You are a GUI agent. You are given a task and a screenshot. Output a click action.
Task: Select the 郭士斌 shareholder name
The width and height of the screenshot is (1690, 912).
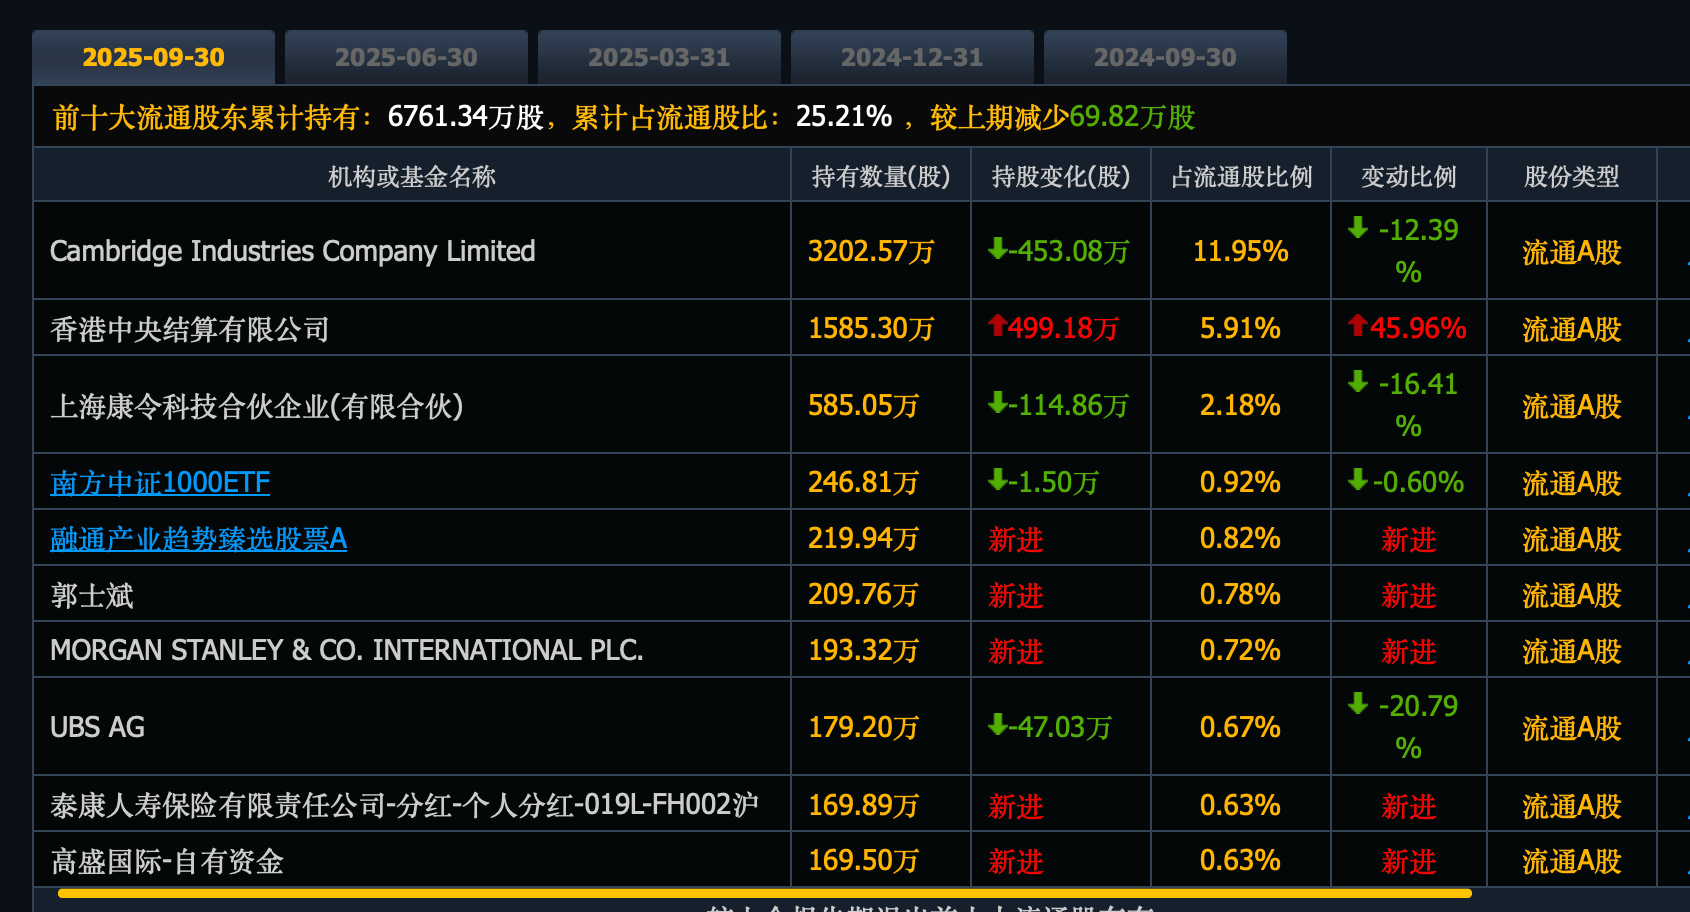point(92,596)
